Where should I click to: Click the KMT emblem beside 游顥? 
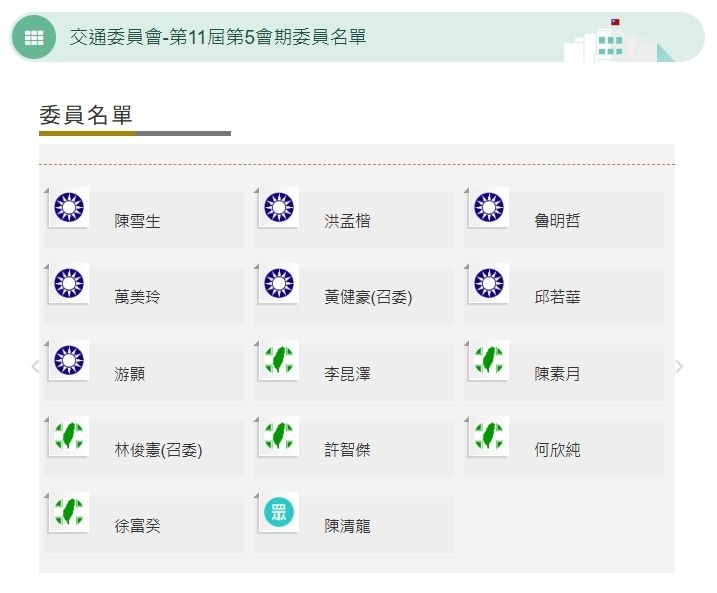coord(69,360)
